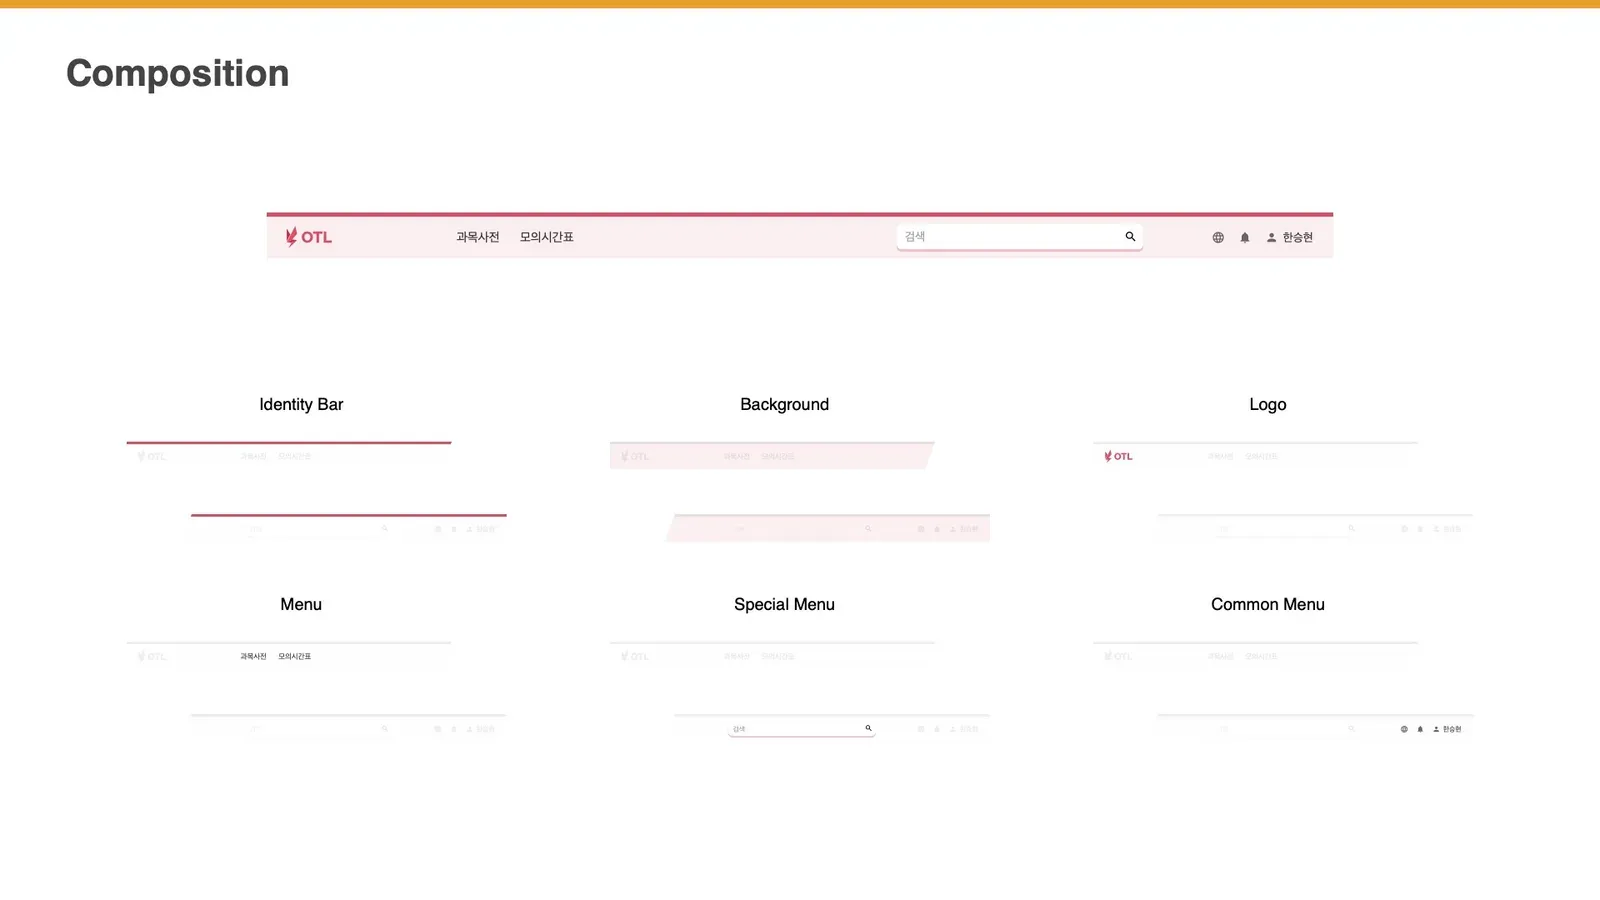This screenshot has width=1600, height=900.
Task: Click the Special Menu label
Action: click(784, 604)
